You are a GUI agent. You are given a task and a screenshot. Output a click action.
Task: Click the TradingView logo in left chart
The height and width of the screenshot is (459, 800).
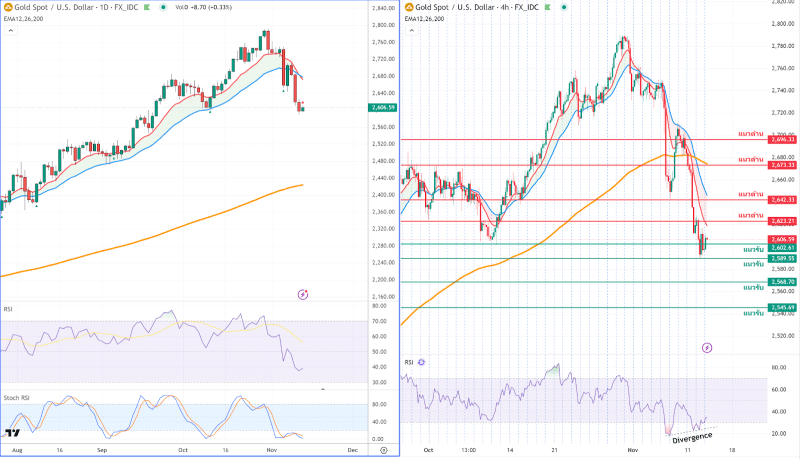pos(13,434)
